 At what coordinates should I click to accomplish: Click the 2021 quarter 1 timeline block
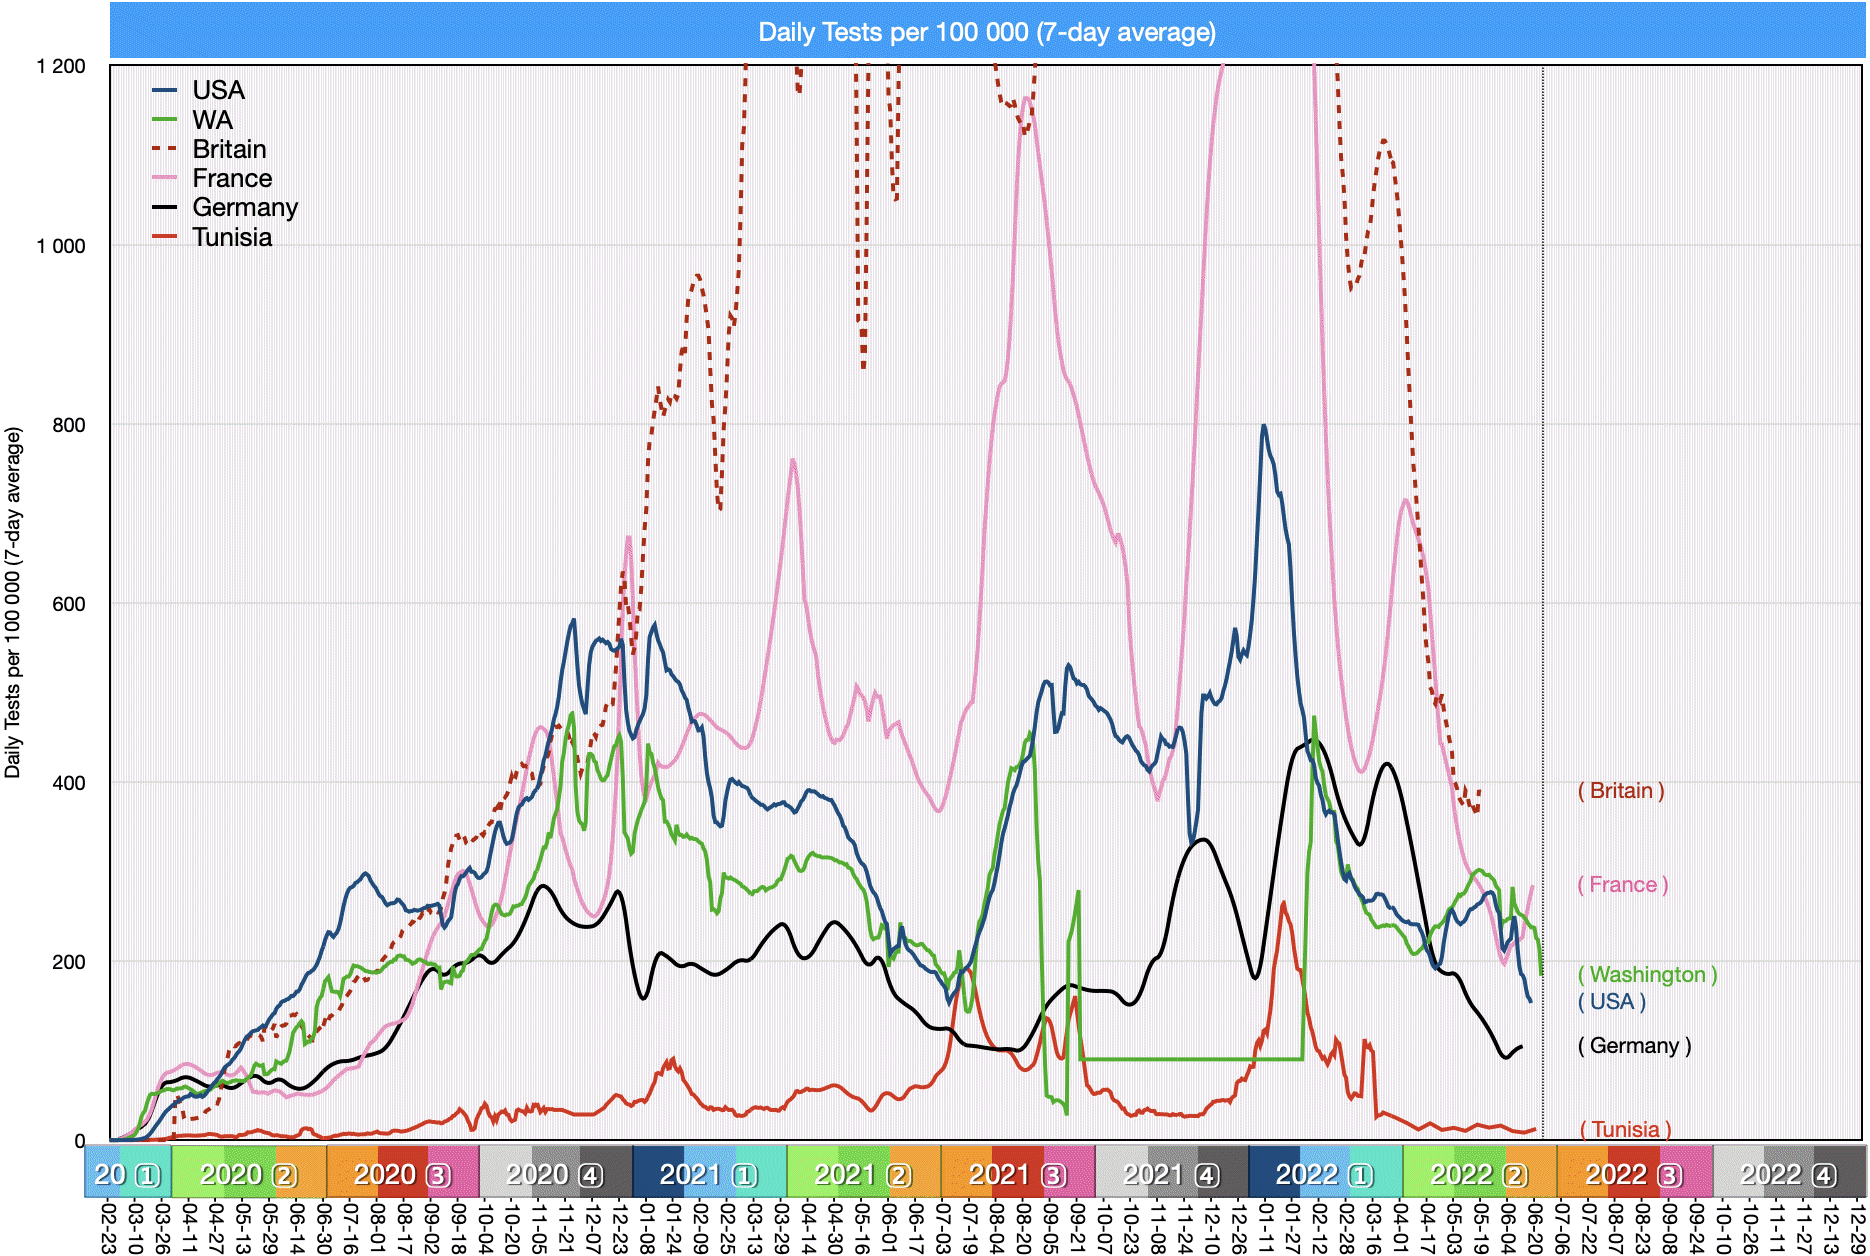pyautogui.click(x=709, y=1174)
